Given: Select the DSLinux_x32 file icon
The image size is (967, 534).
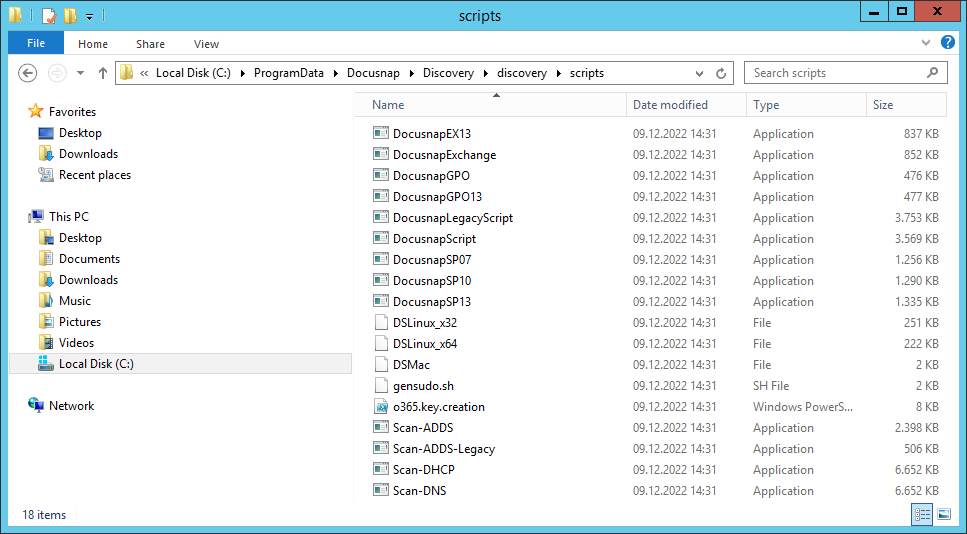Looking at the screenshot, I should coord(381,322).
